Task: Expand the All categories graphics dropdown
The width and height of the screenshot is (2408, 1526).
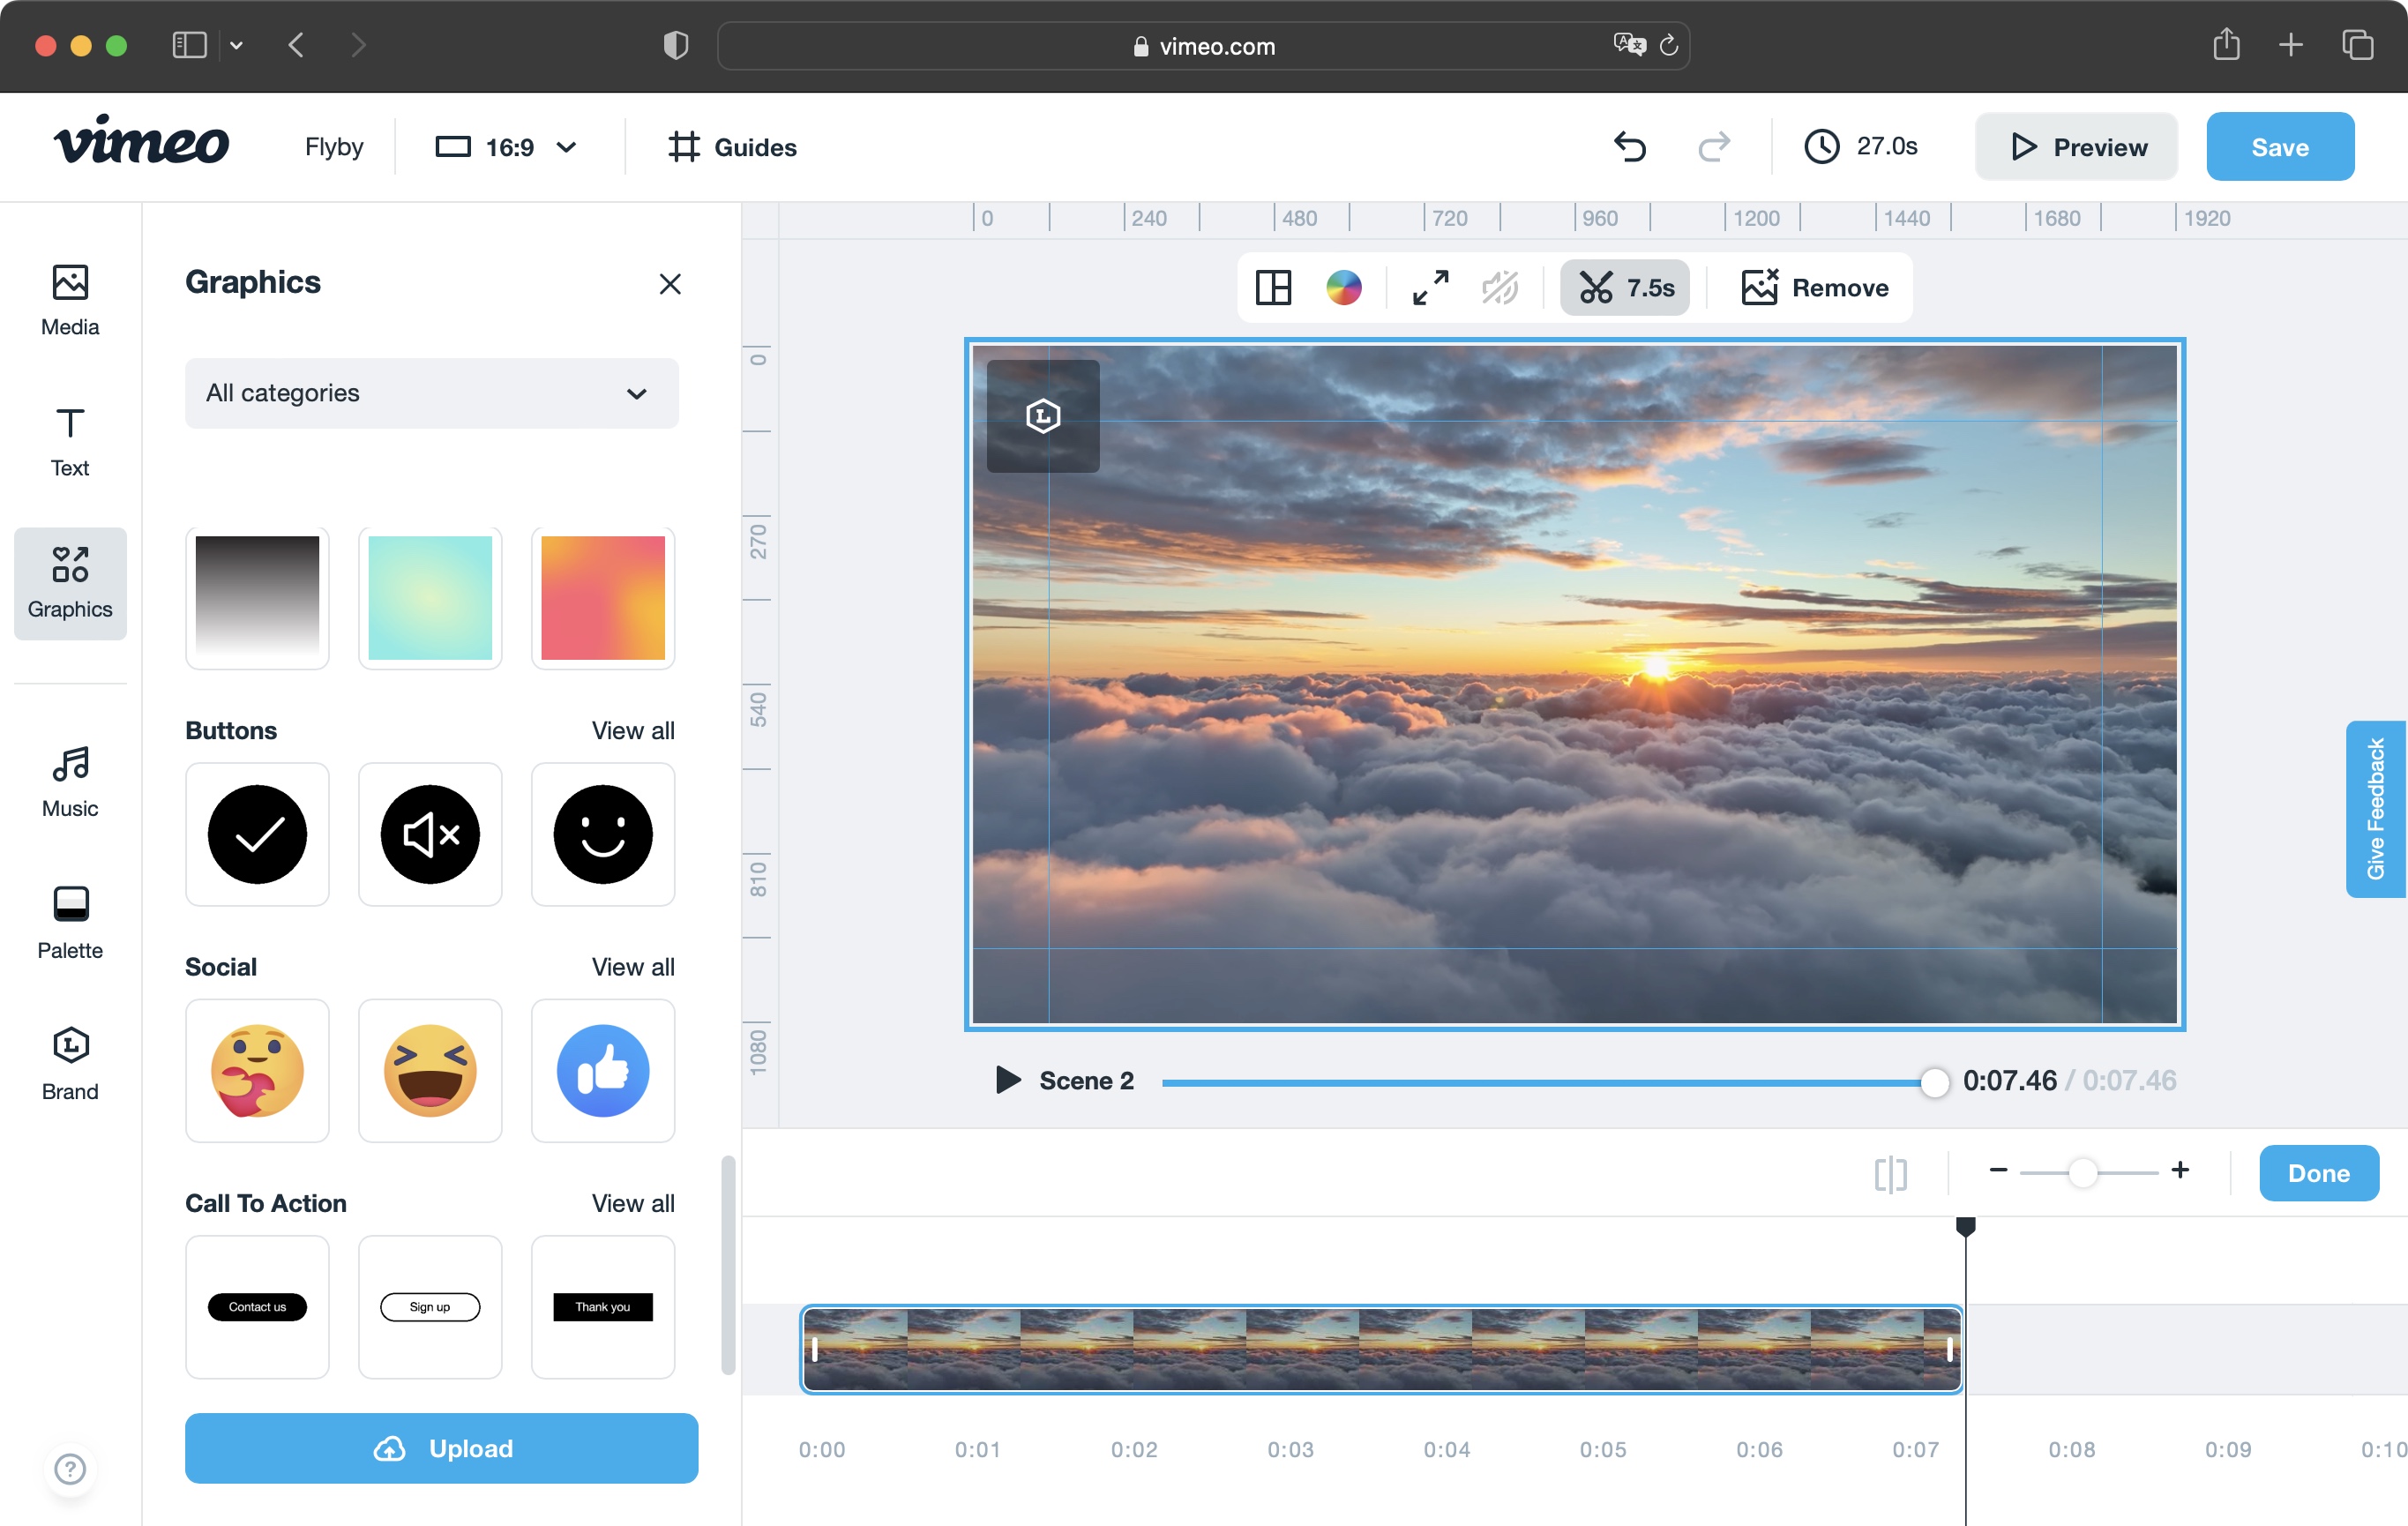Action: coord(430,393)
